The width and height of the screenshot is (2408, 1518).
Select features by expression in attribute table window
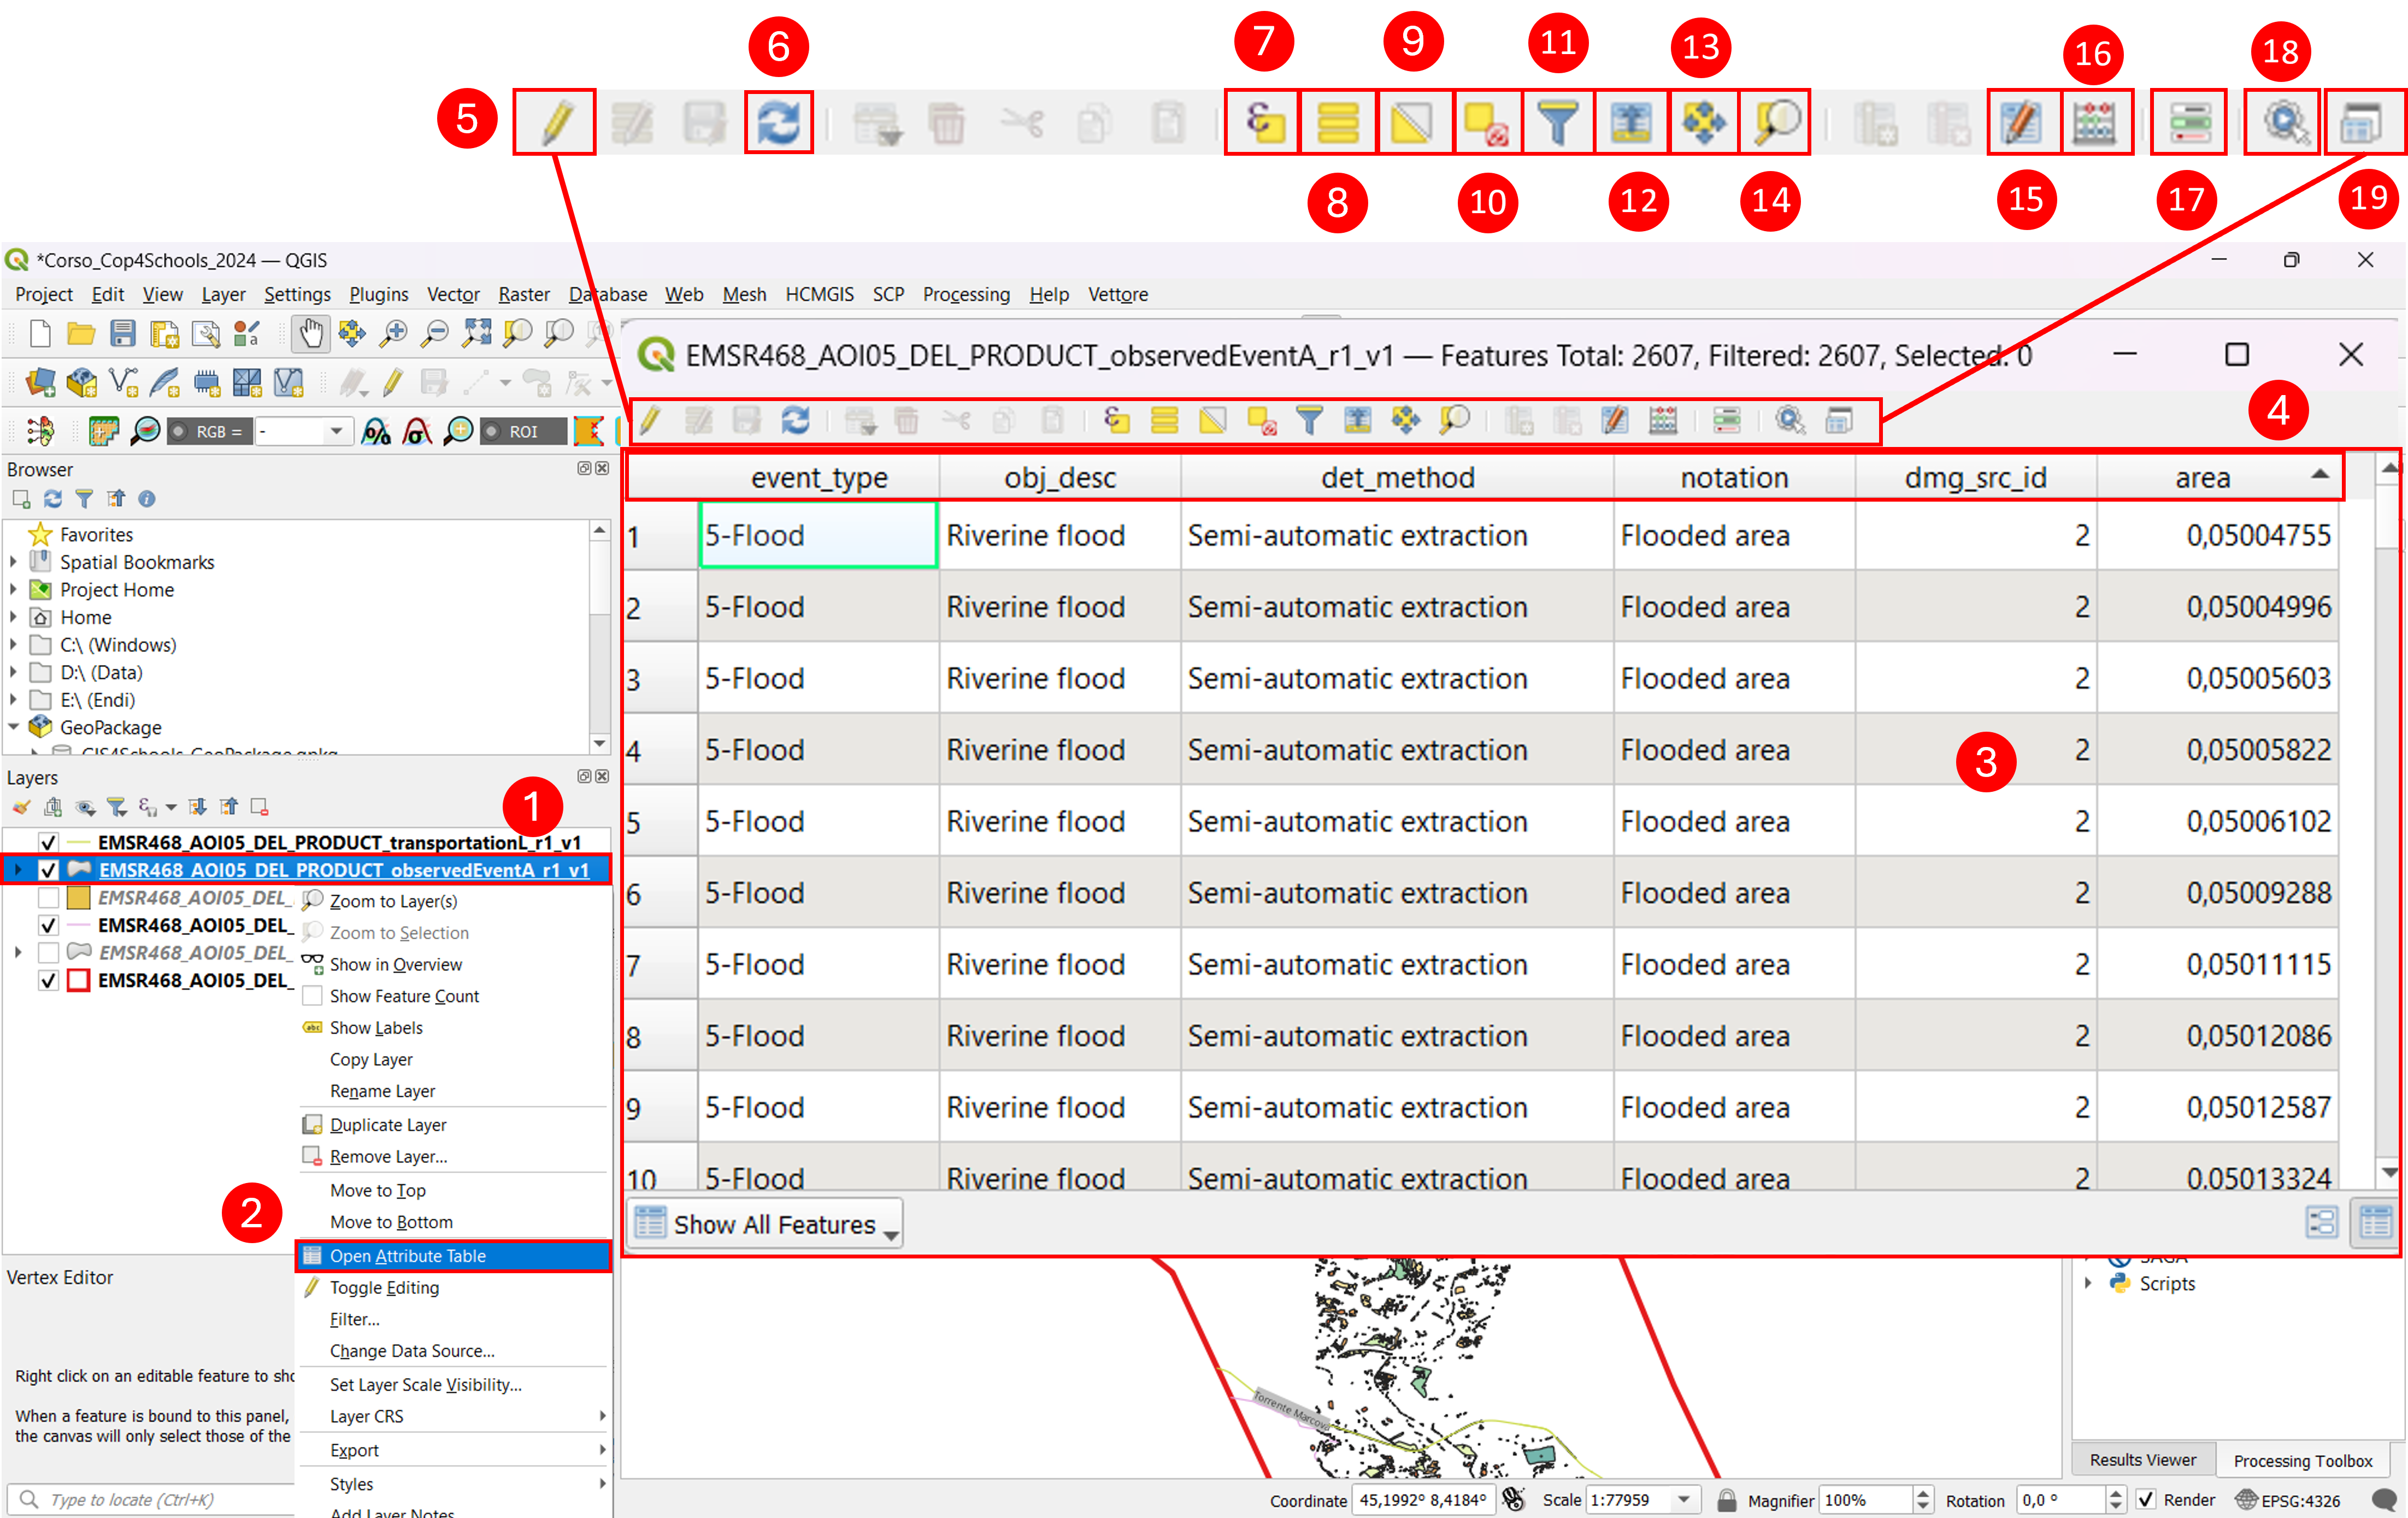[1116, 420]
